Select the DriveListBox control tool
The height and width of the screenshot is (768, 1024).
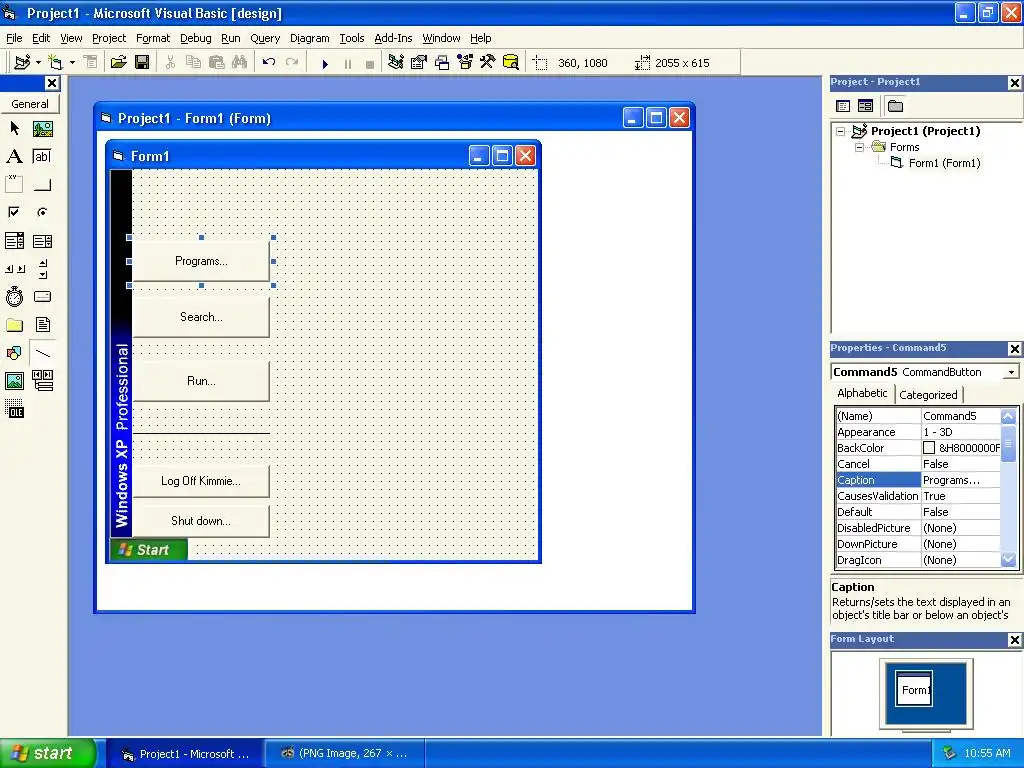(x=42, y=297)
